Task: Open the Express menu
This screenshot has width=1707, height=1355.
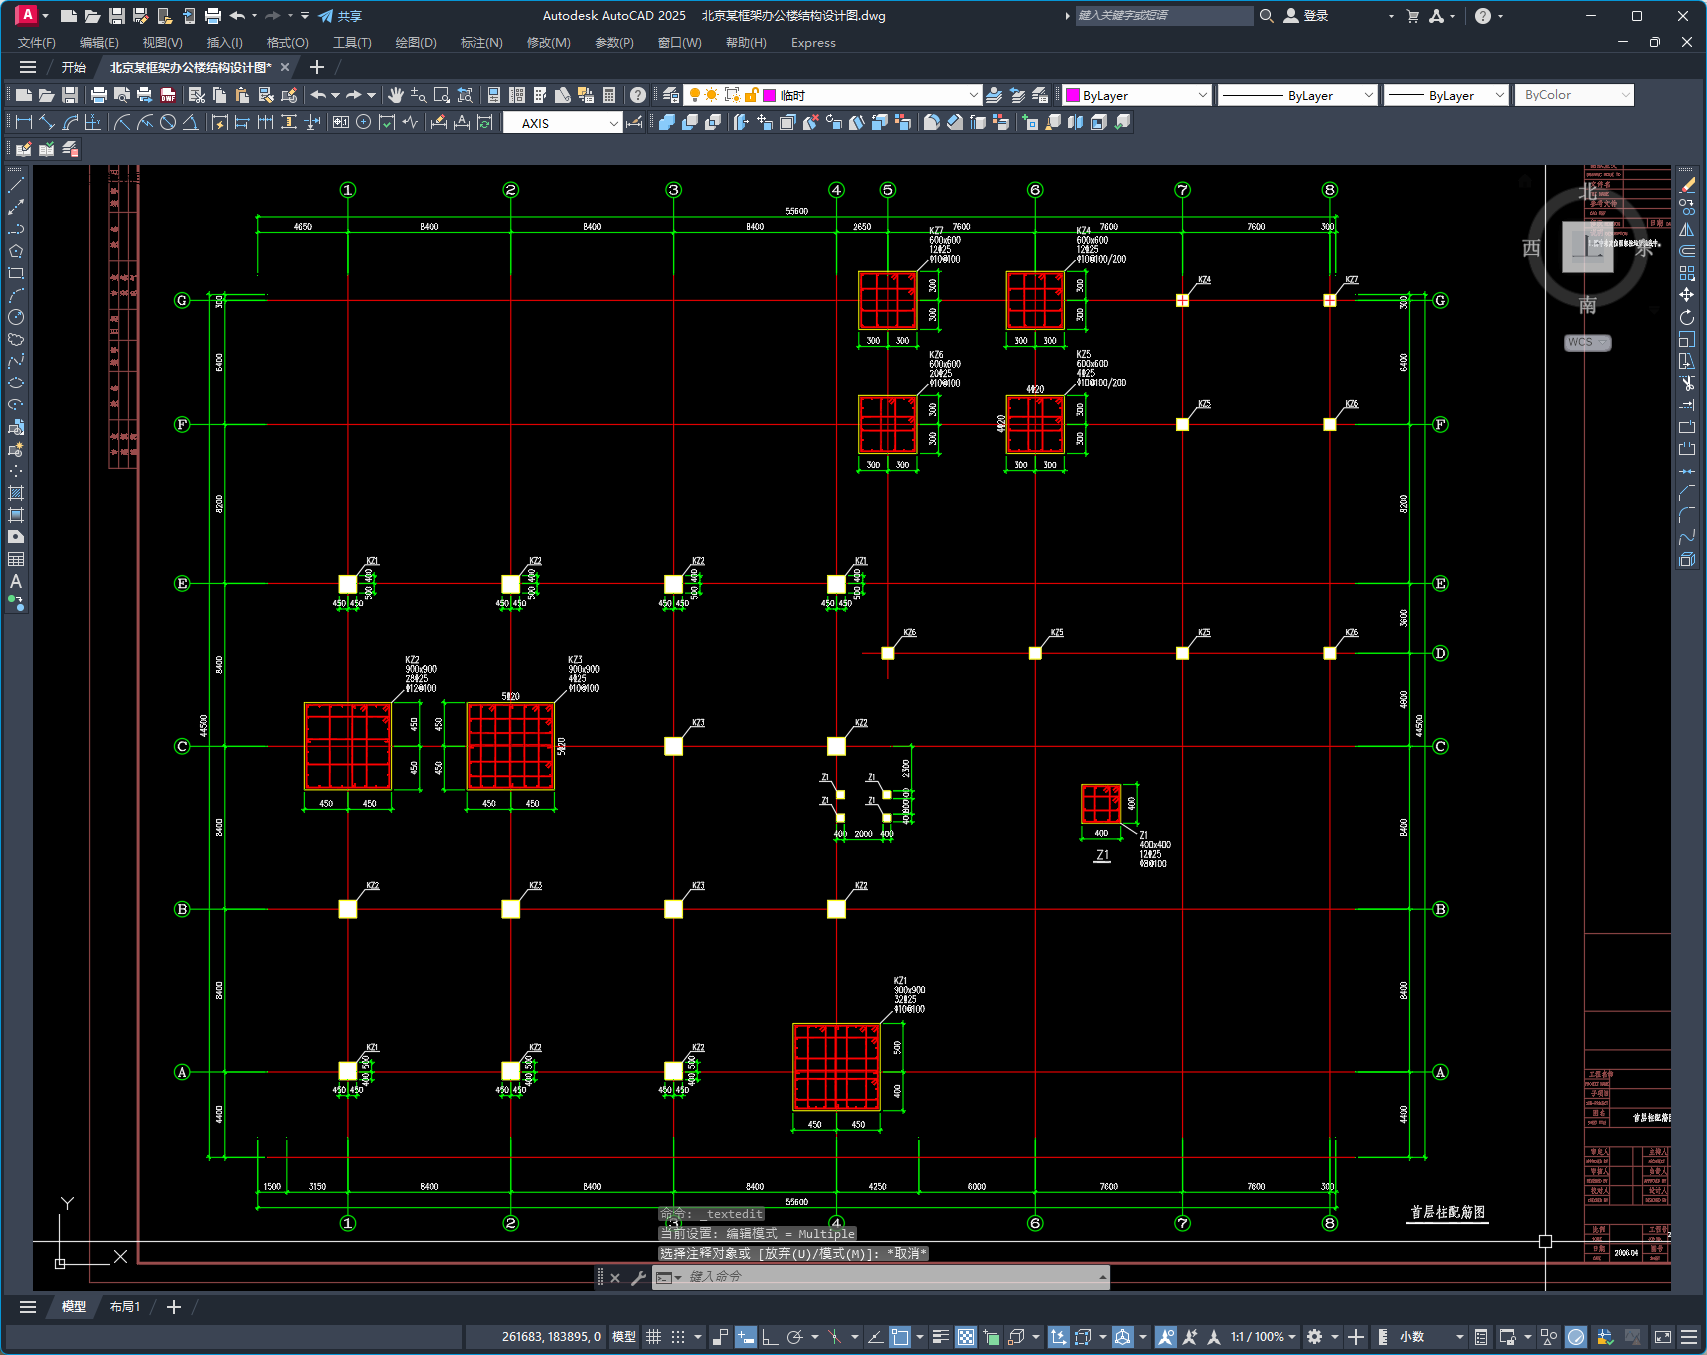Action: coord(813,43)
